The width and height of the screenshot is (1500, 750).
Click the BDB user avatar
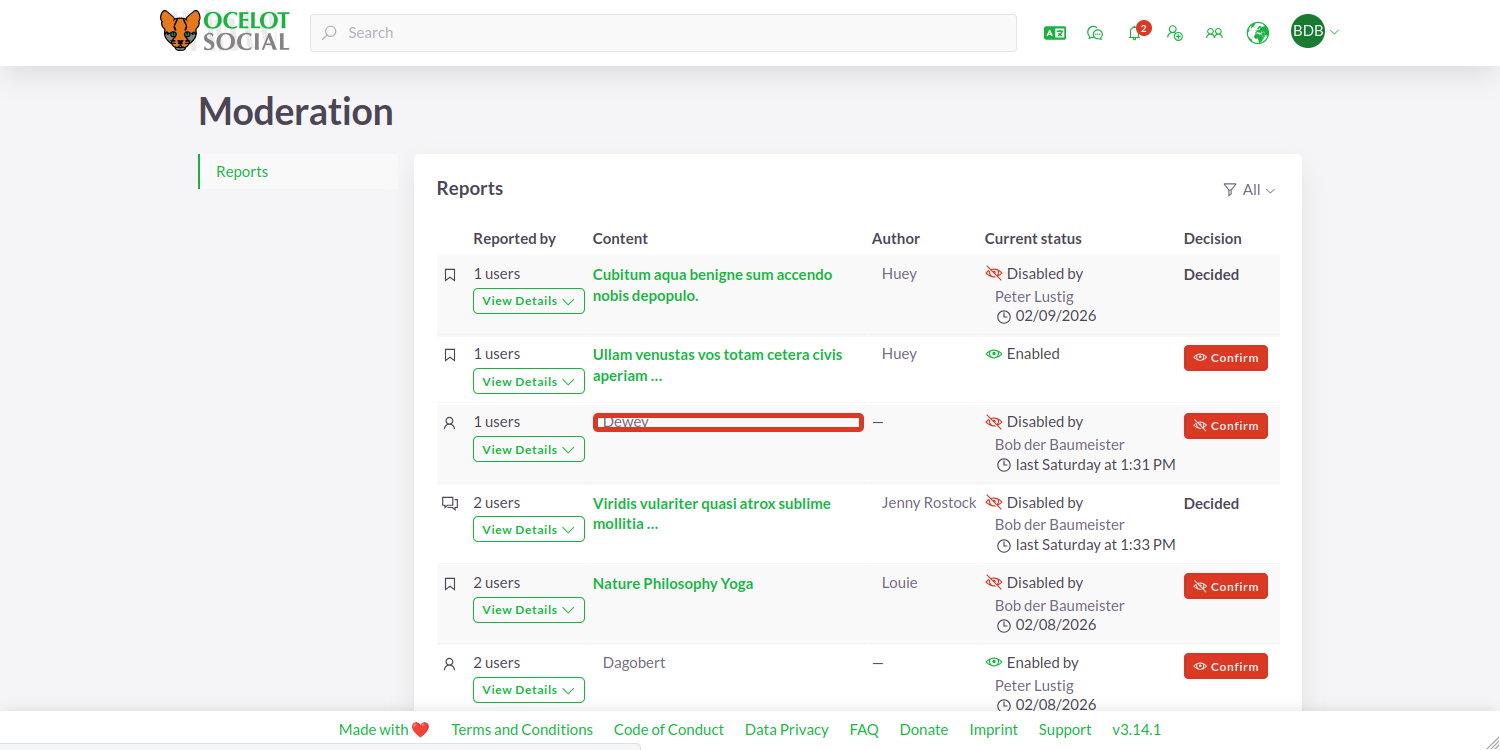pos(1307,32)
